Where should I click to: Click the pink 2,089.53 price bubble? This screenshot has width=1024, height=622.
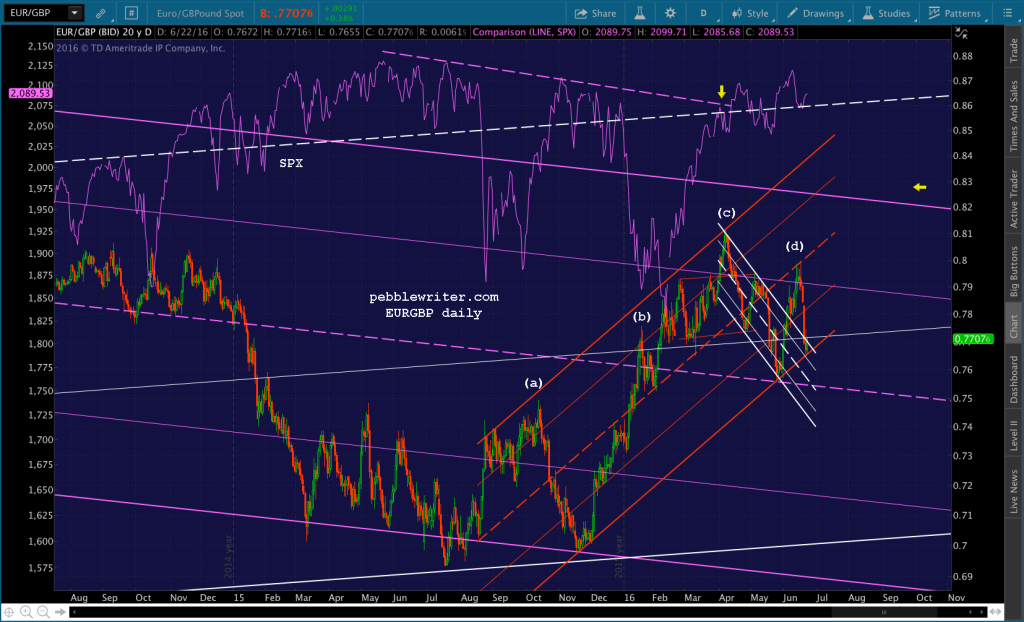30,93
